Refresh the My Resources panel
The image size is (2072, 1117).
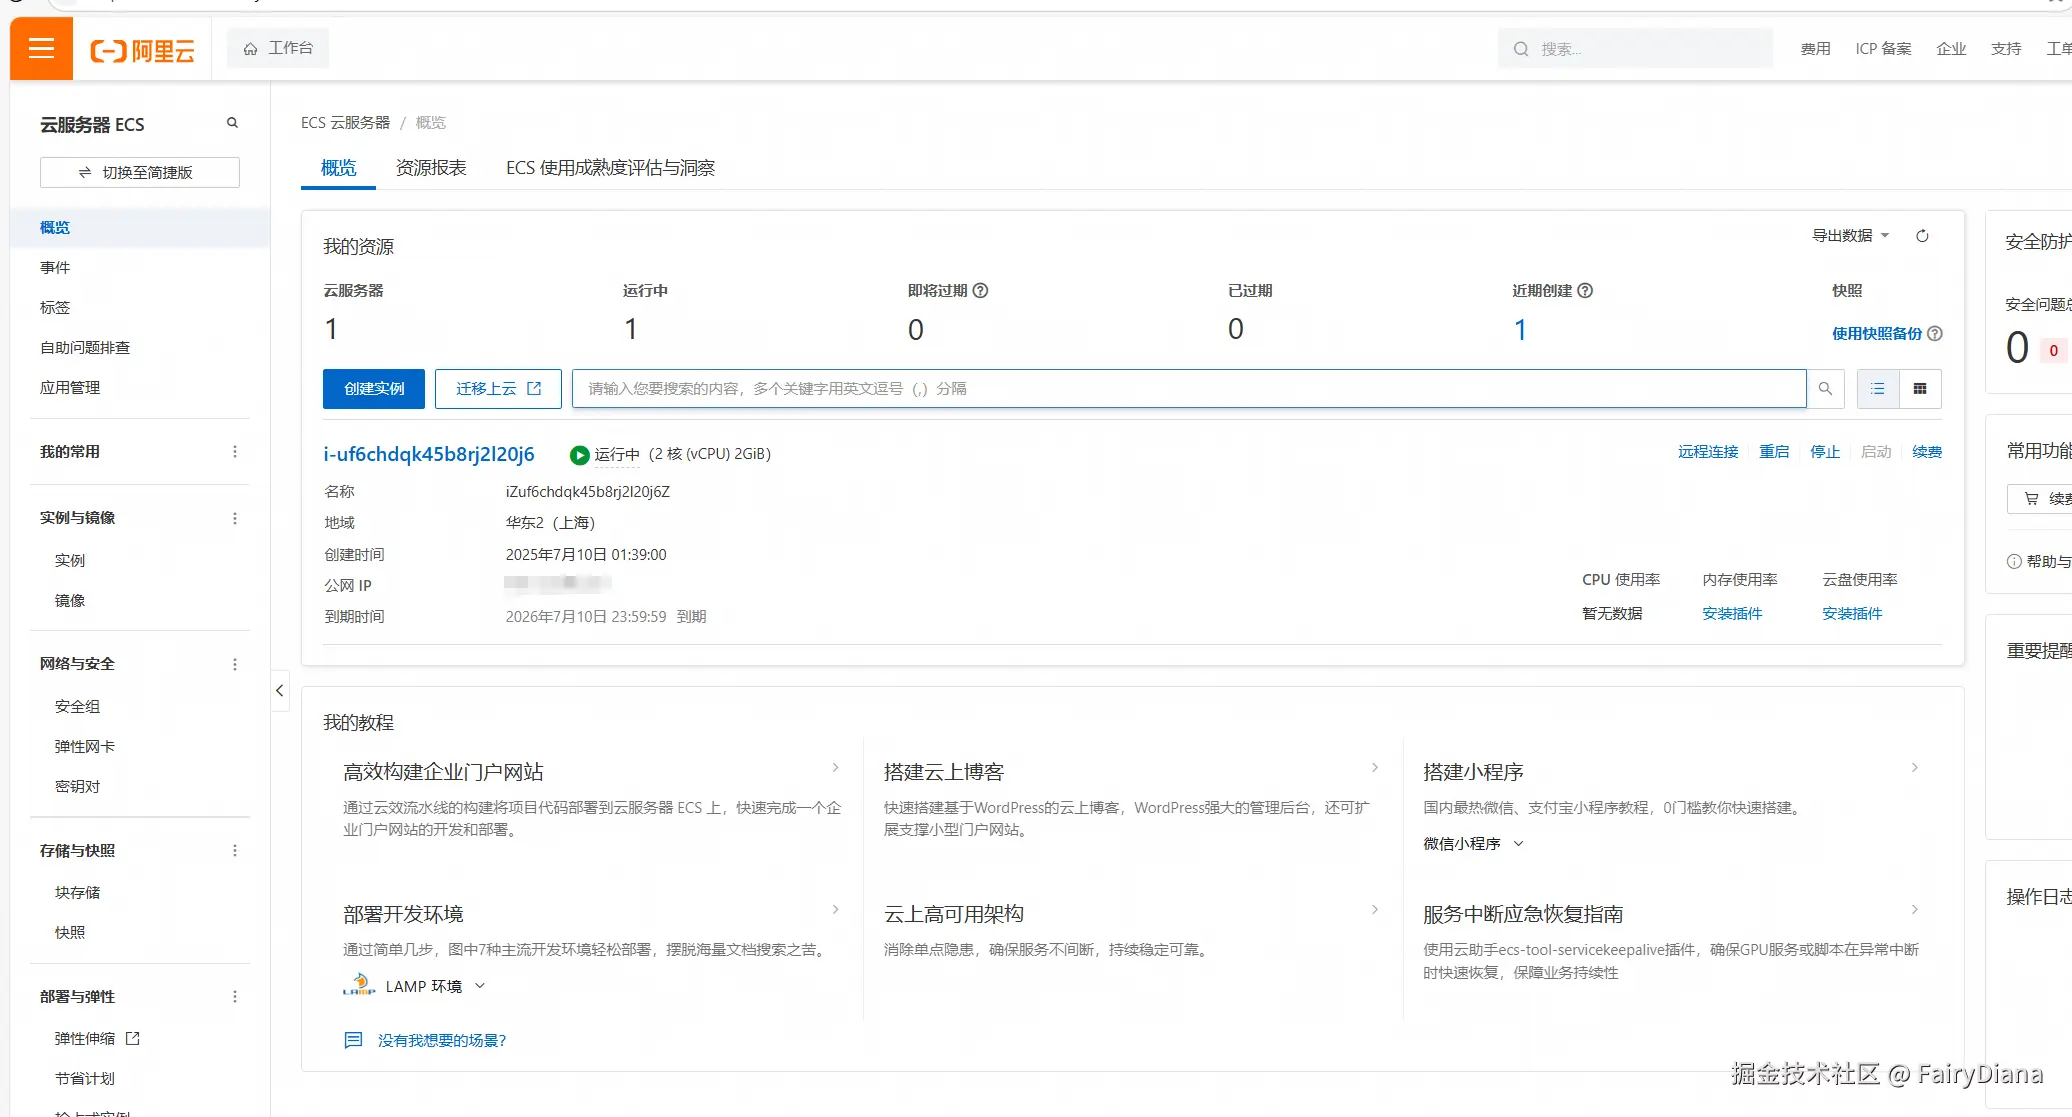1921,236
